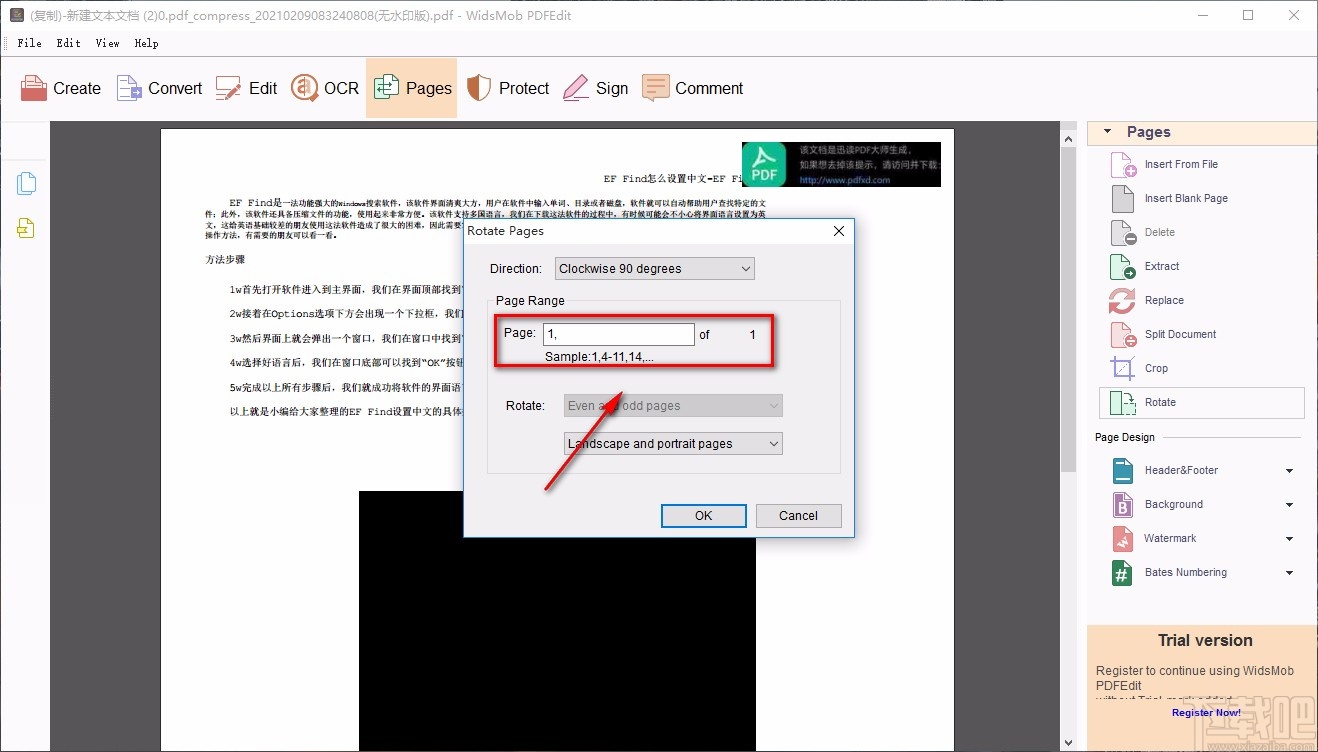Click inside the Page range input field

pos(617,333)
